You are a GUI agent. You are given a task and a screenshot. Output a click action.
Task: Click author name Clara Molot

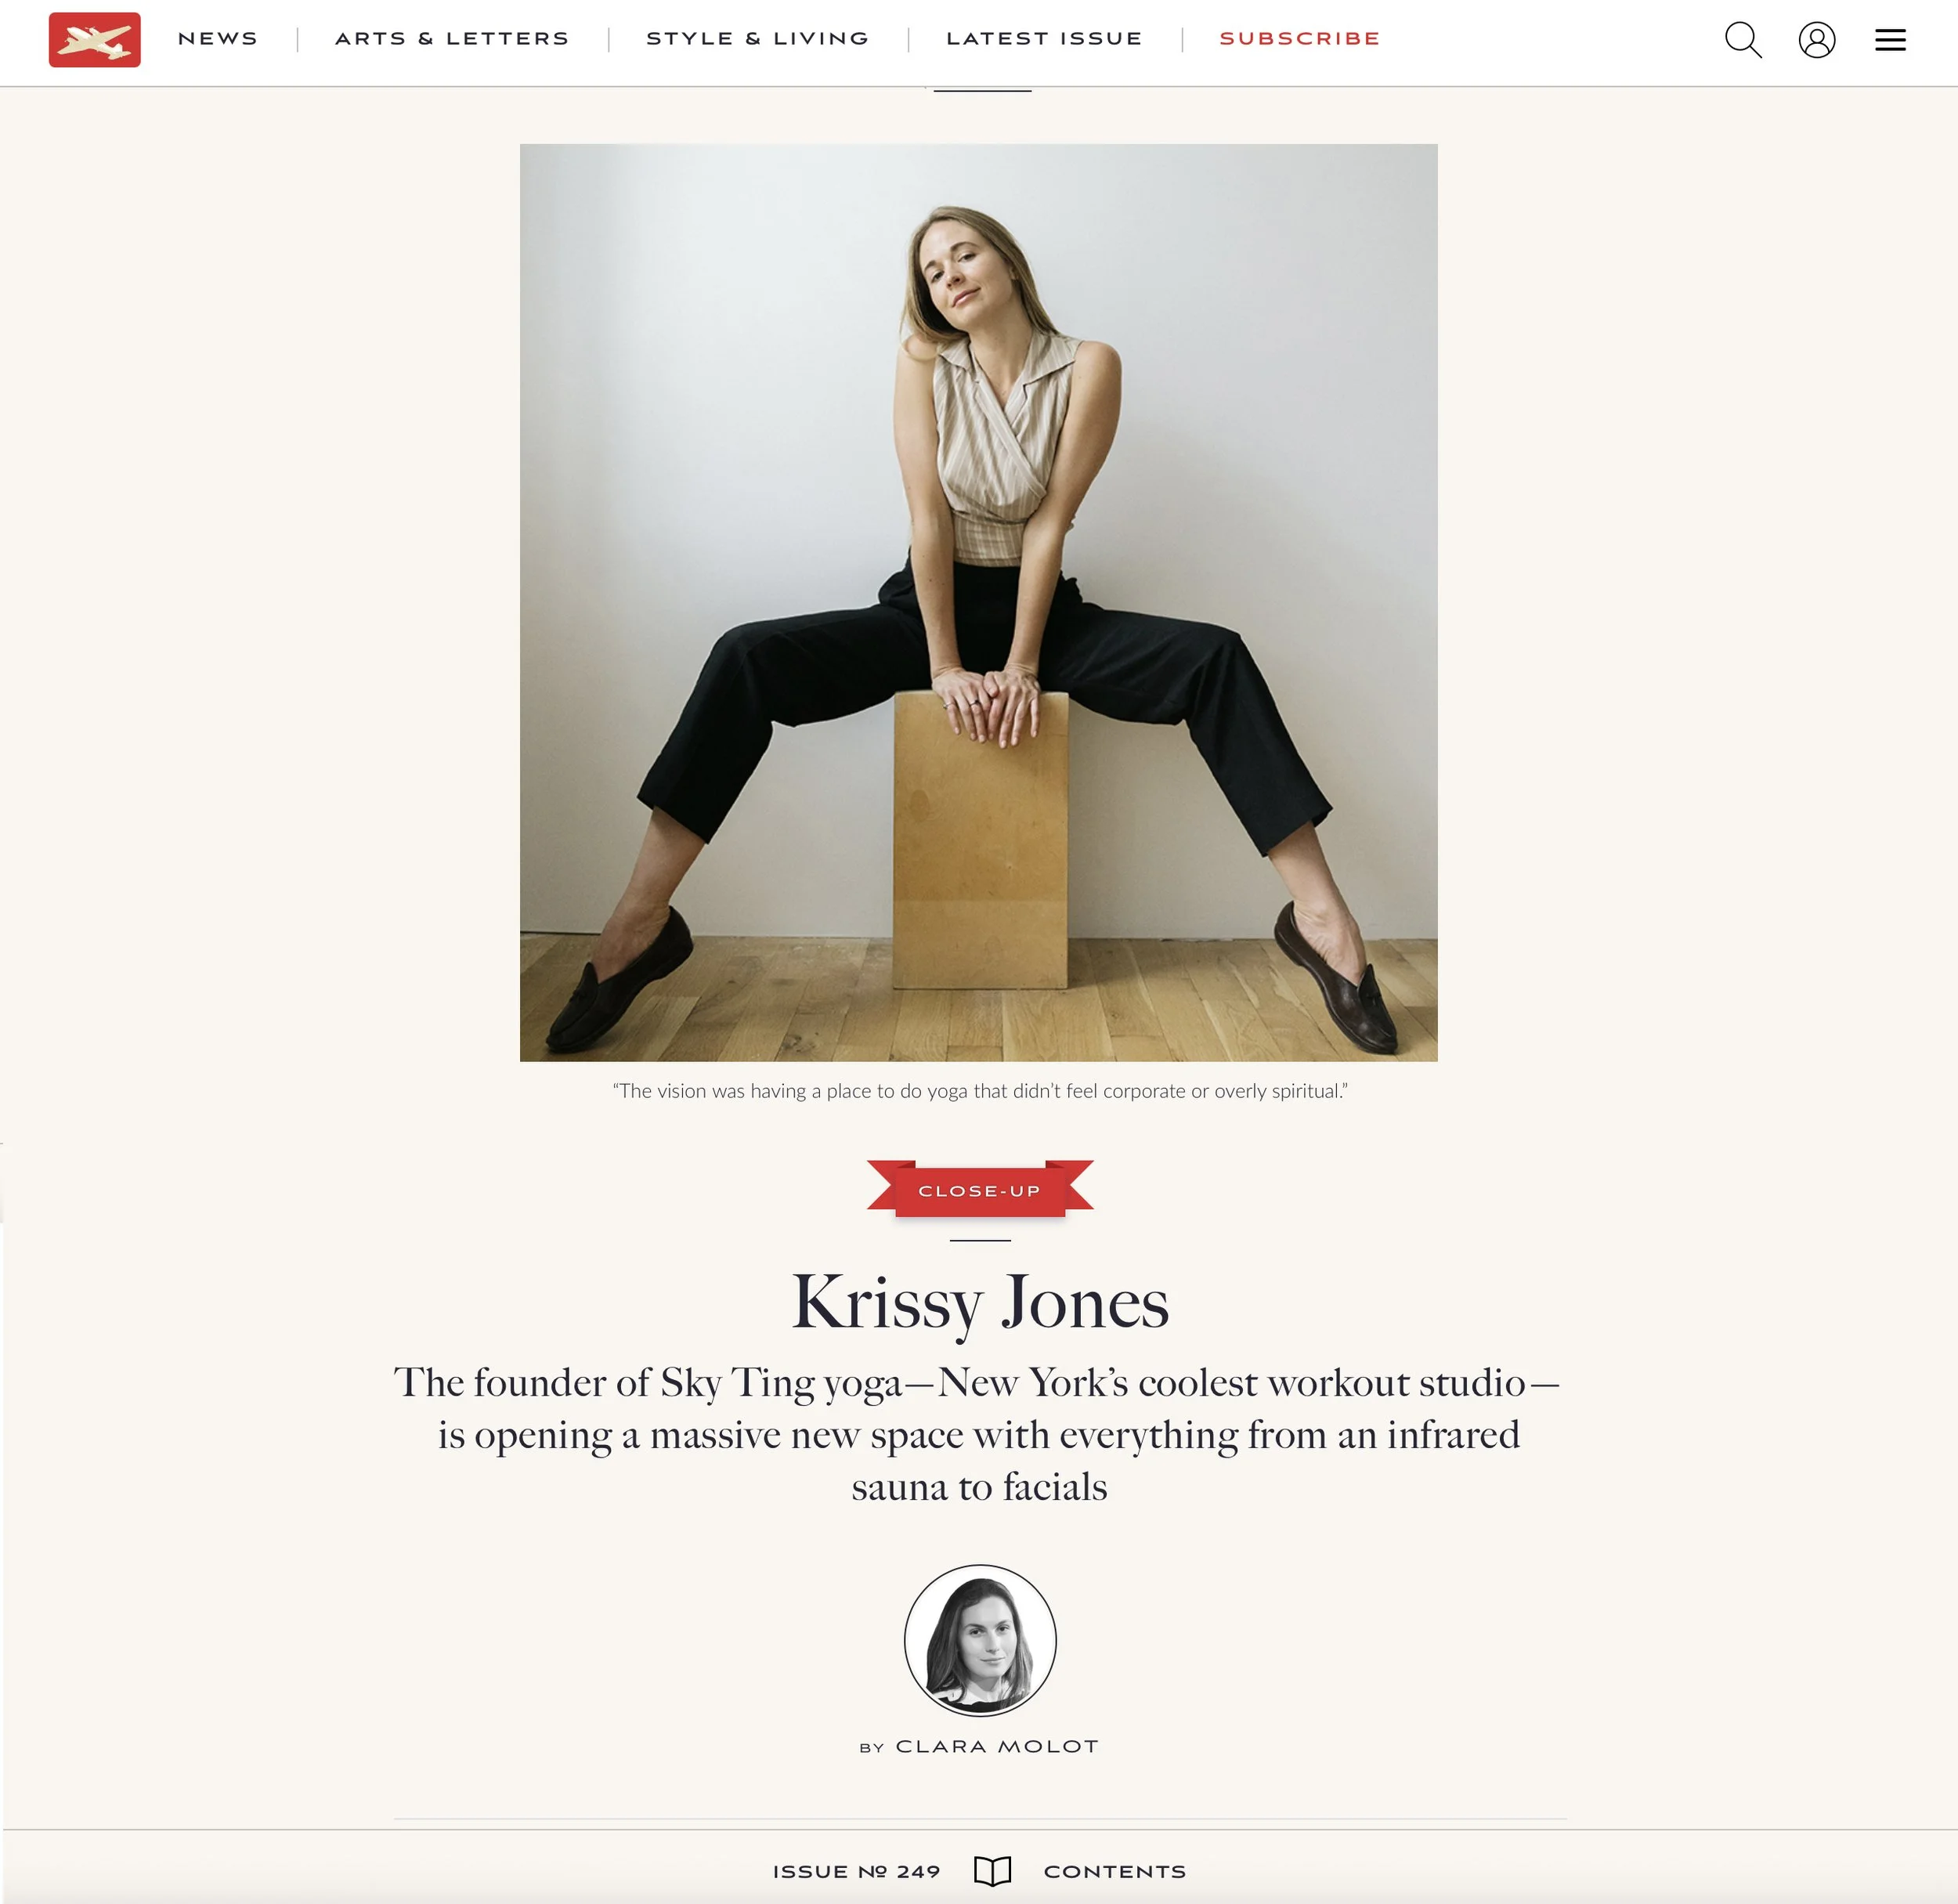pyautogui.click(x=997, y=1746)
